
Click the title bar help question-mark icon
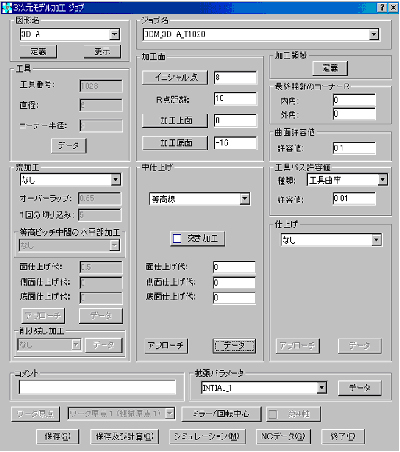(x=383, y=7)
